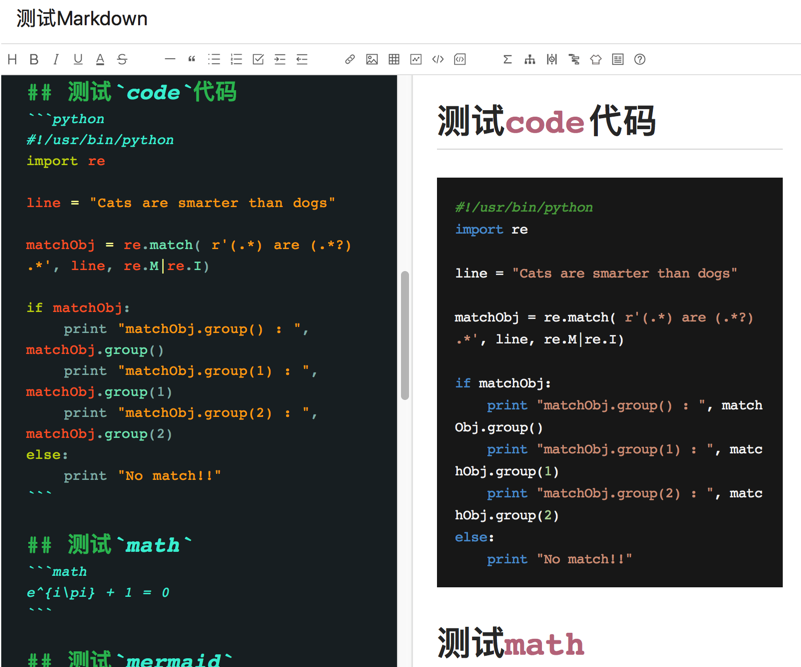Click the 测试math preview heading

[511, 644]
